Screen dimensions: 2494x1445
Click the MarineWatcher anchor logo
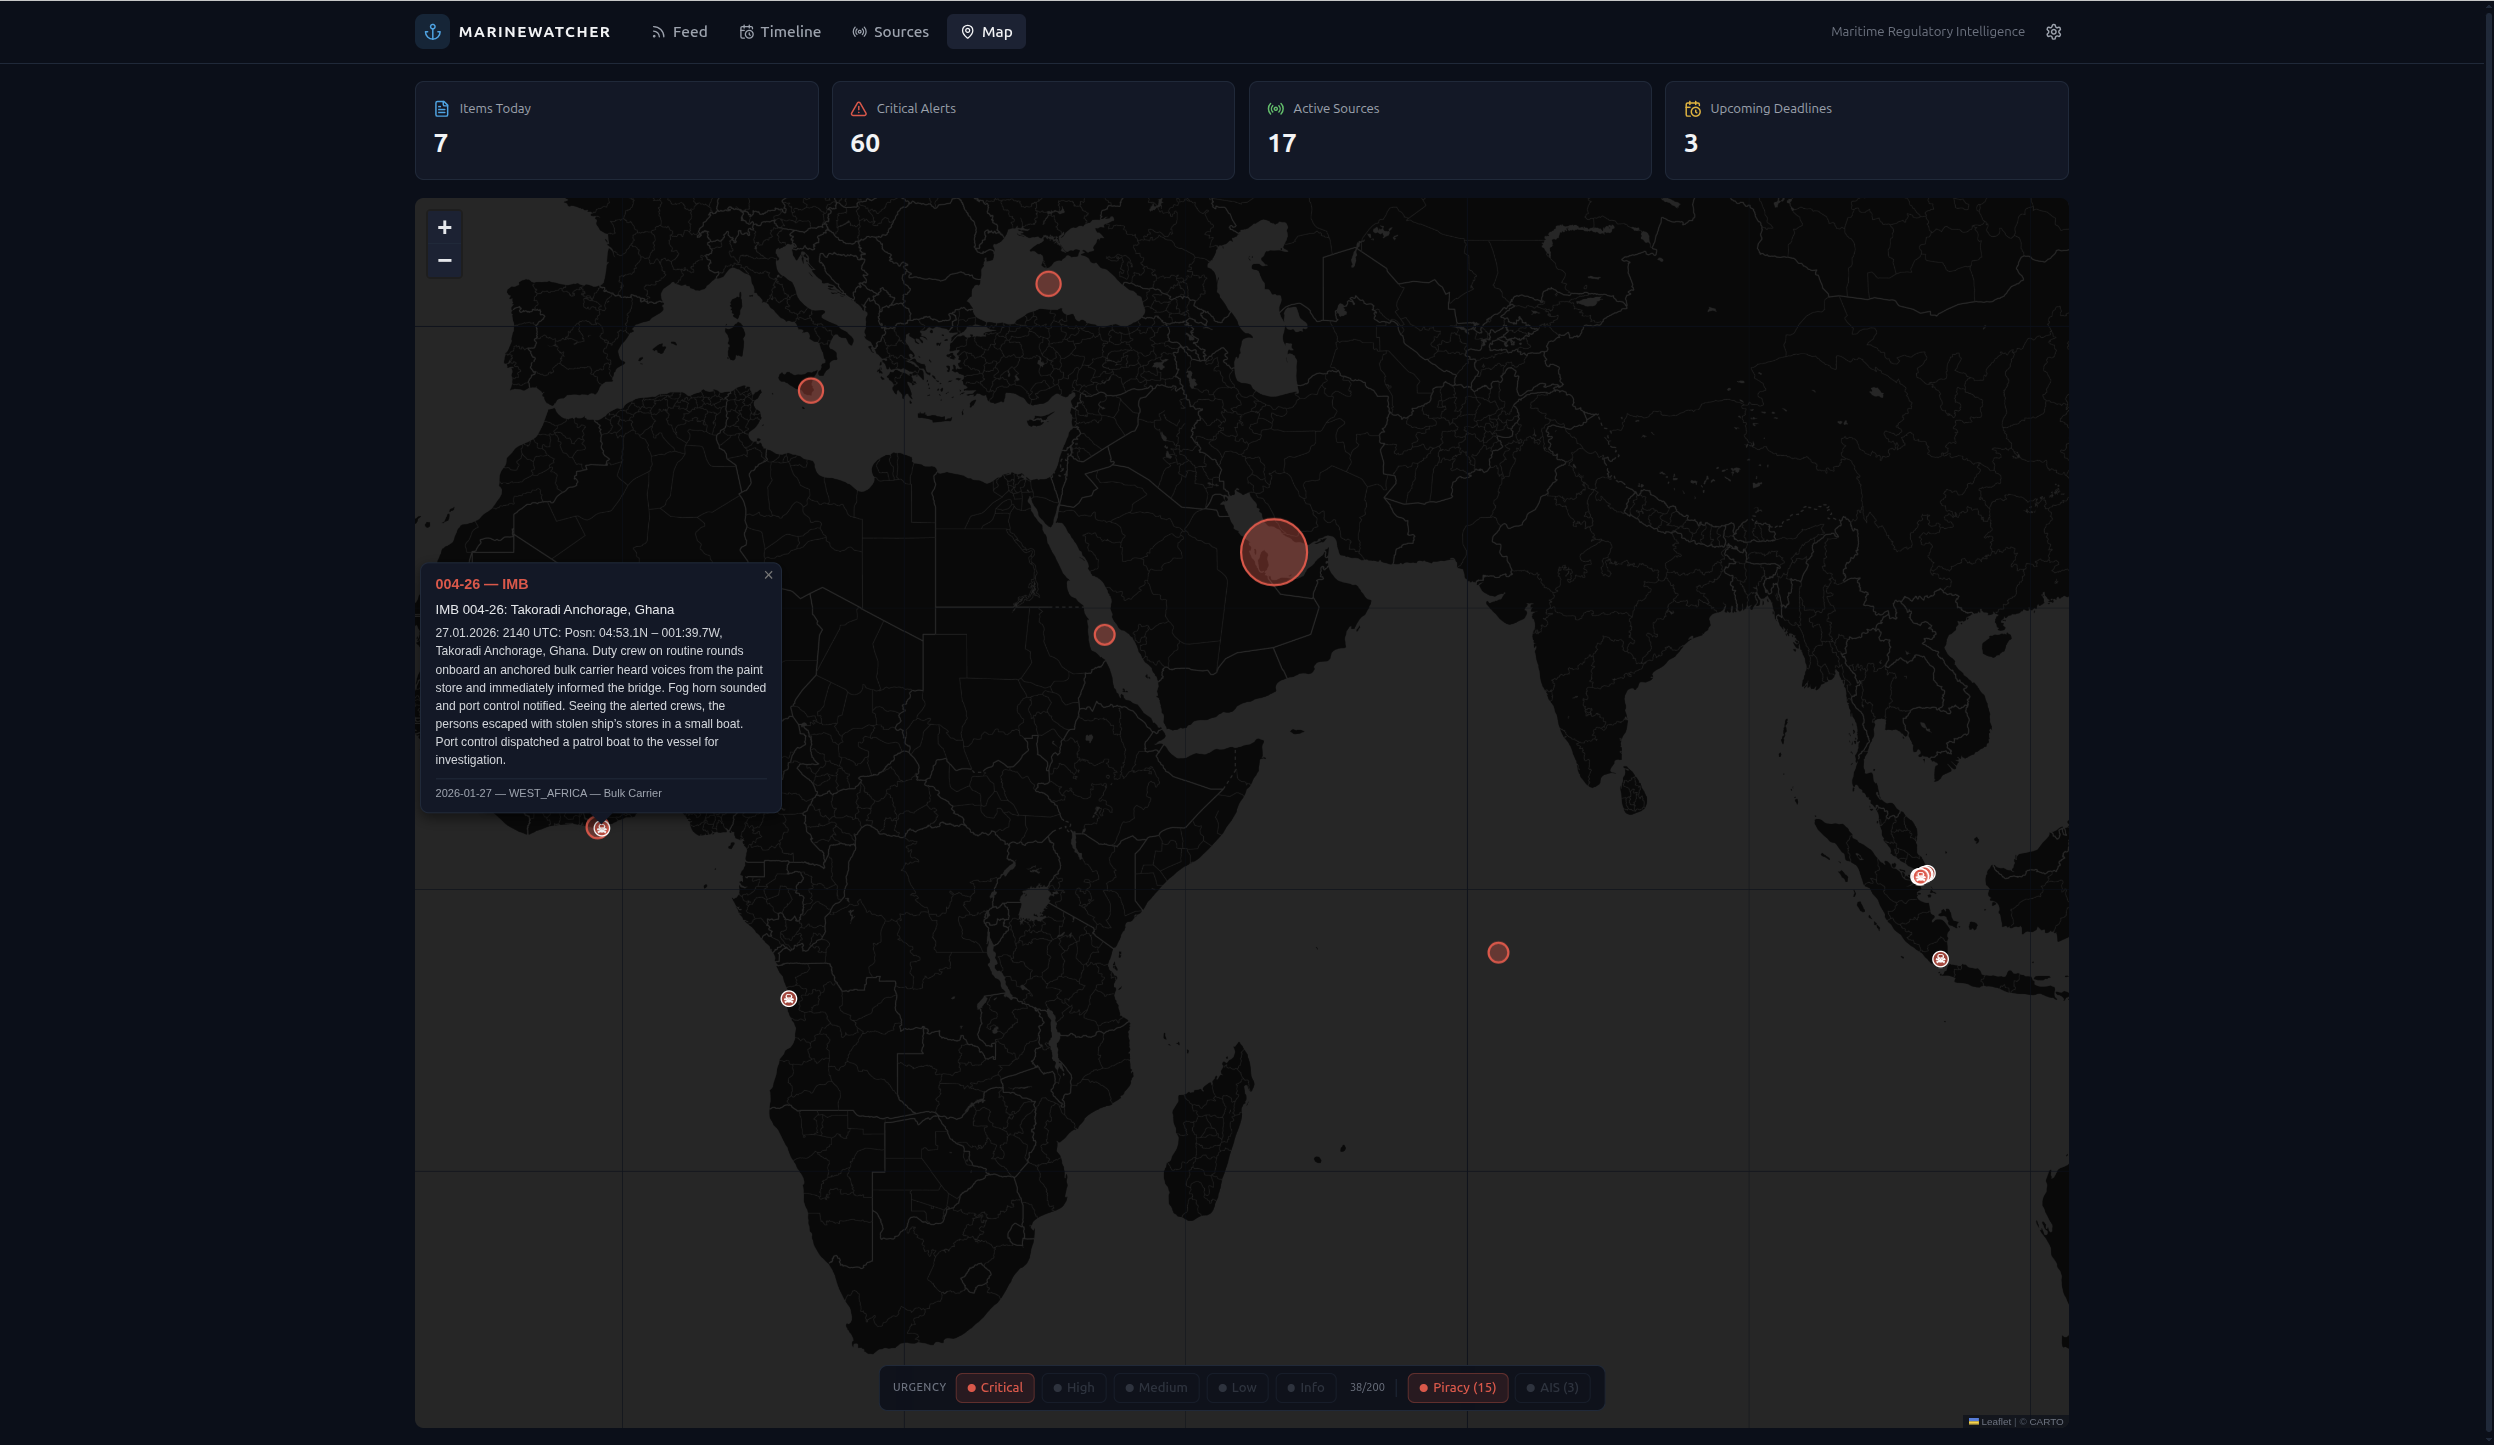pyautogui.click(x=433, y=31)
